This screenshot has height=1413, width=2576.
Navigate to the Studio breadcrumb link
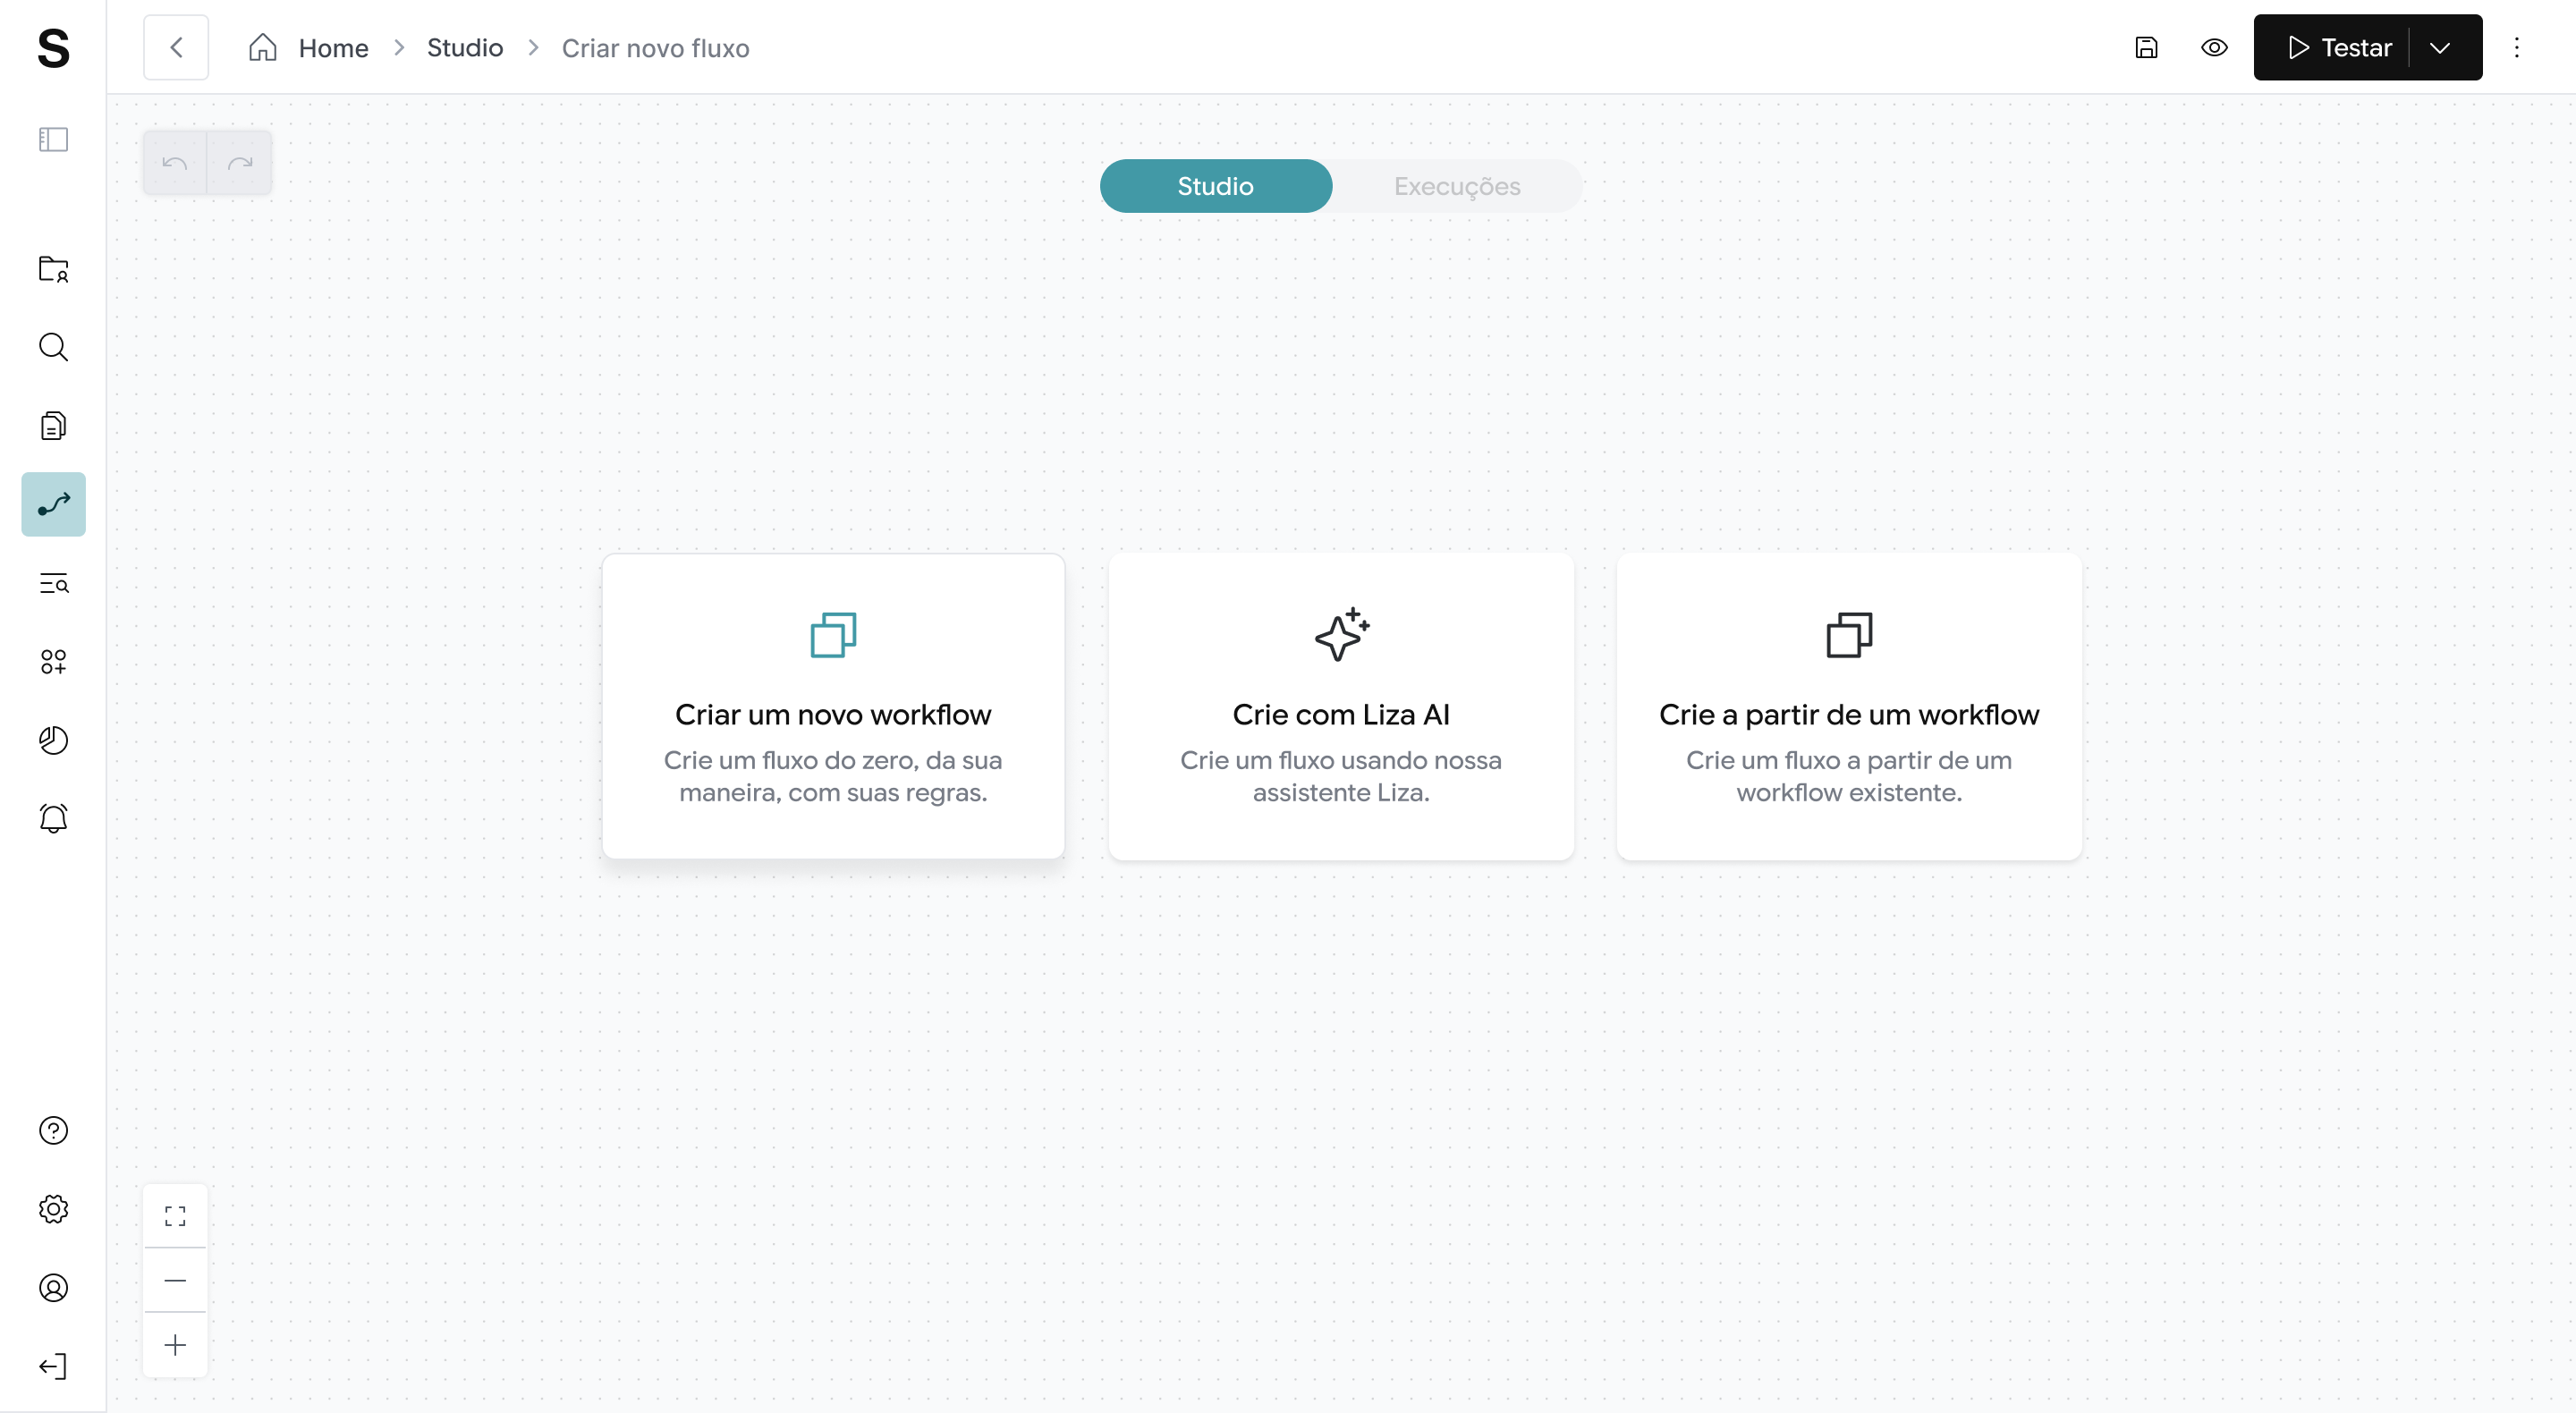coord(464,47)
